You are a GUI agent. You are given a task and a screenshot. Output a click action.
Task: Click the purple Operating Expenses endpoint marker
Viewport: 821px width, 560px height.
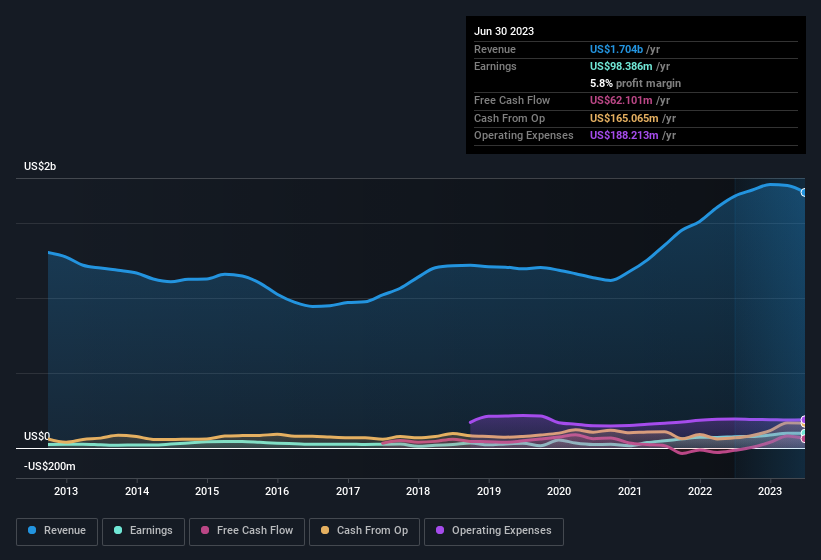click(804, 420)
